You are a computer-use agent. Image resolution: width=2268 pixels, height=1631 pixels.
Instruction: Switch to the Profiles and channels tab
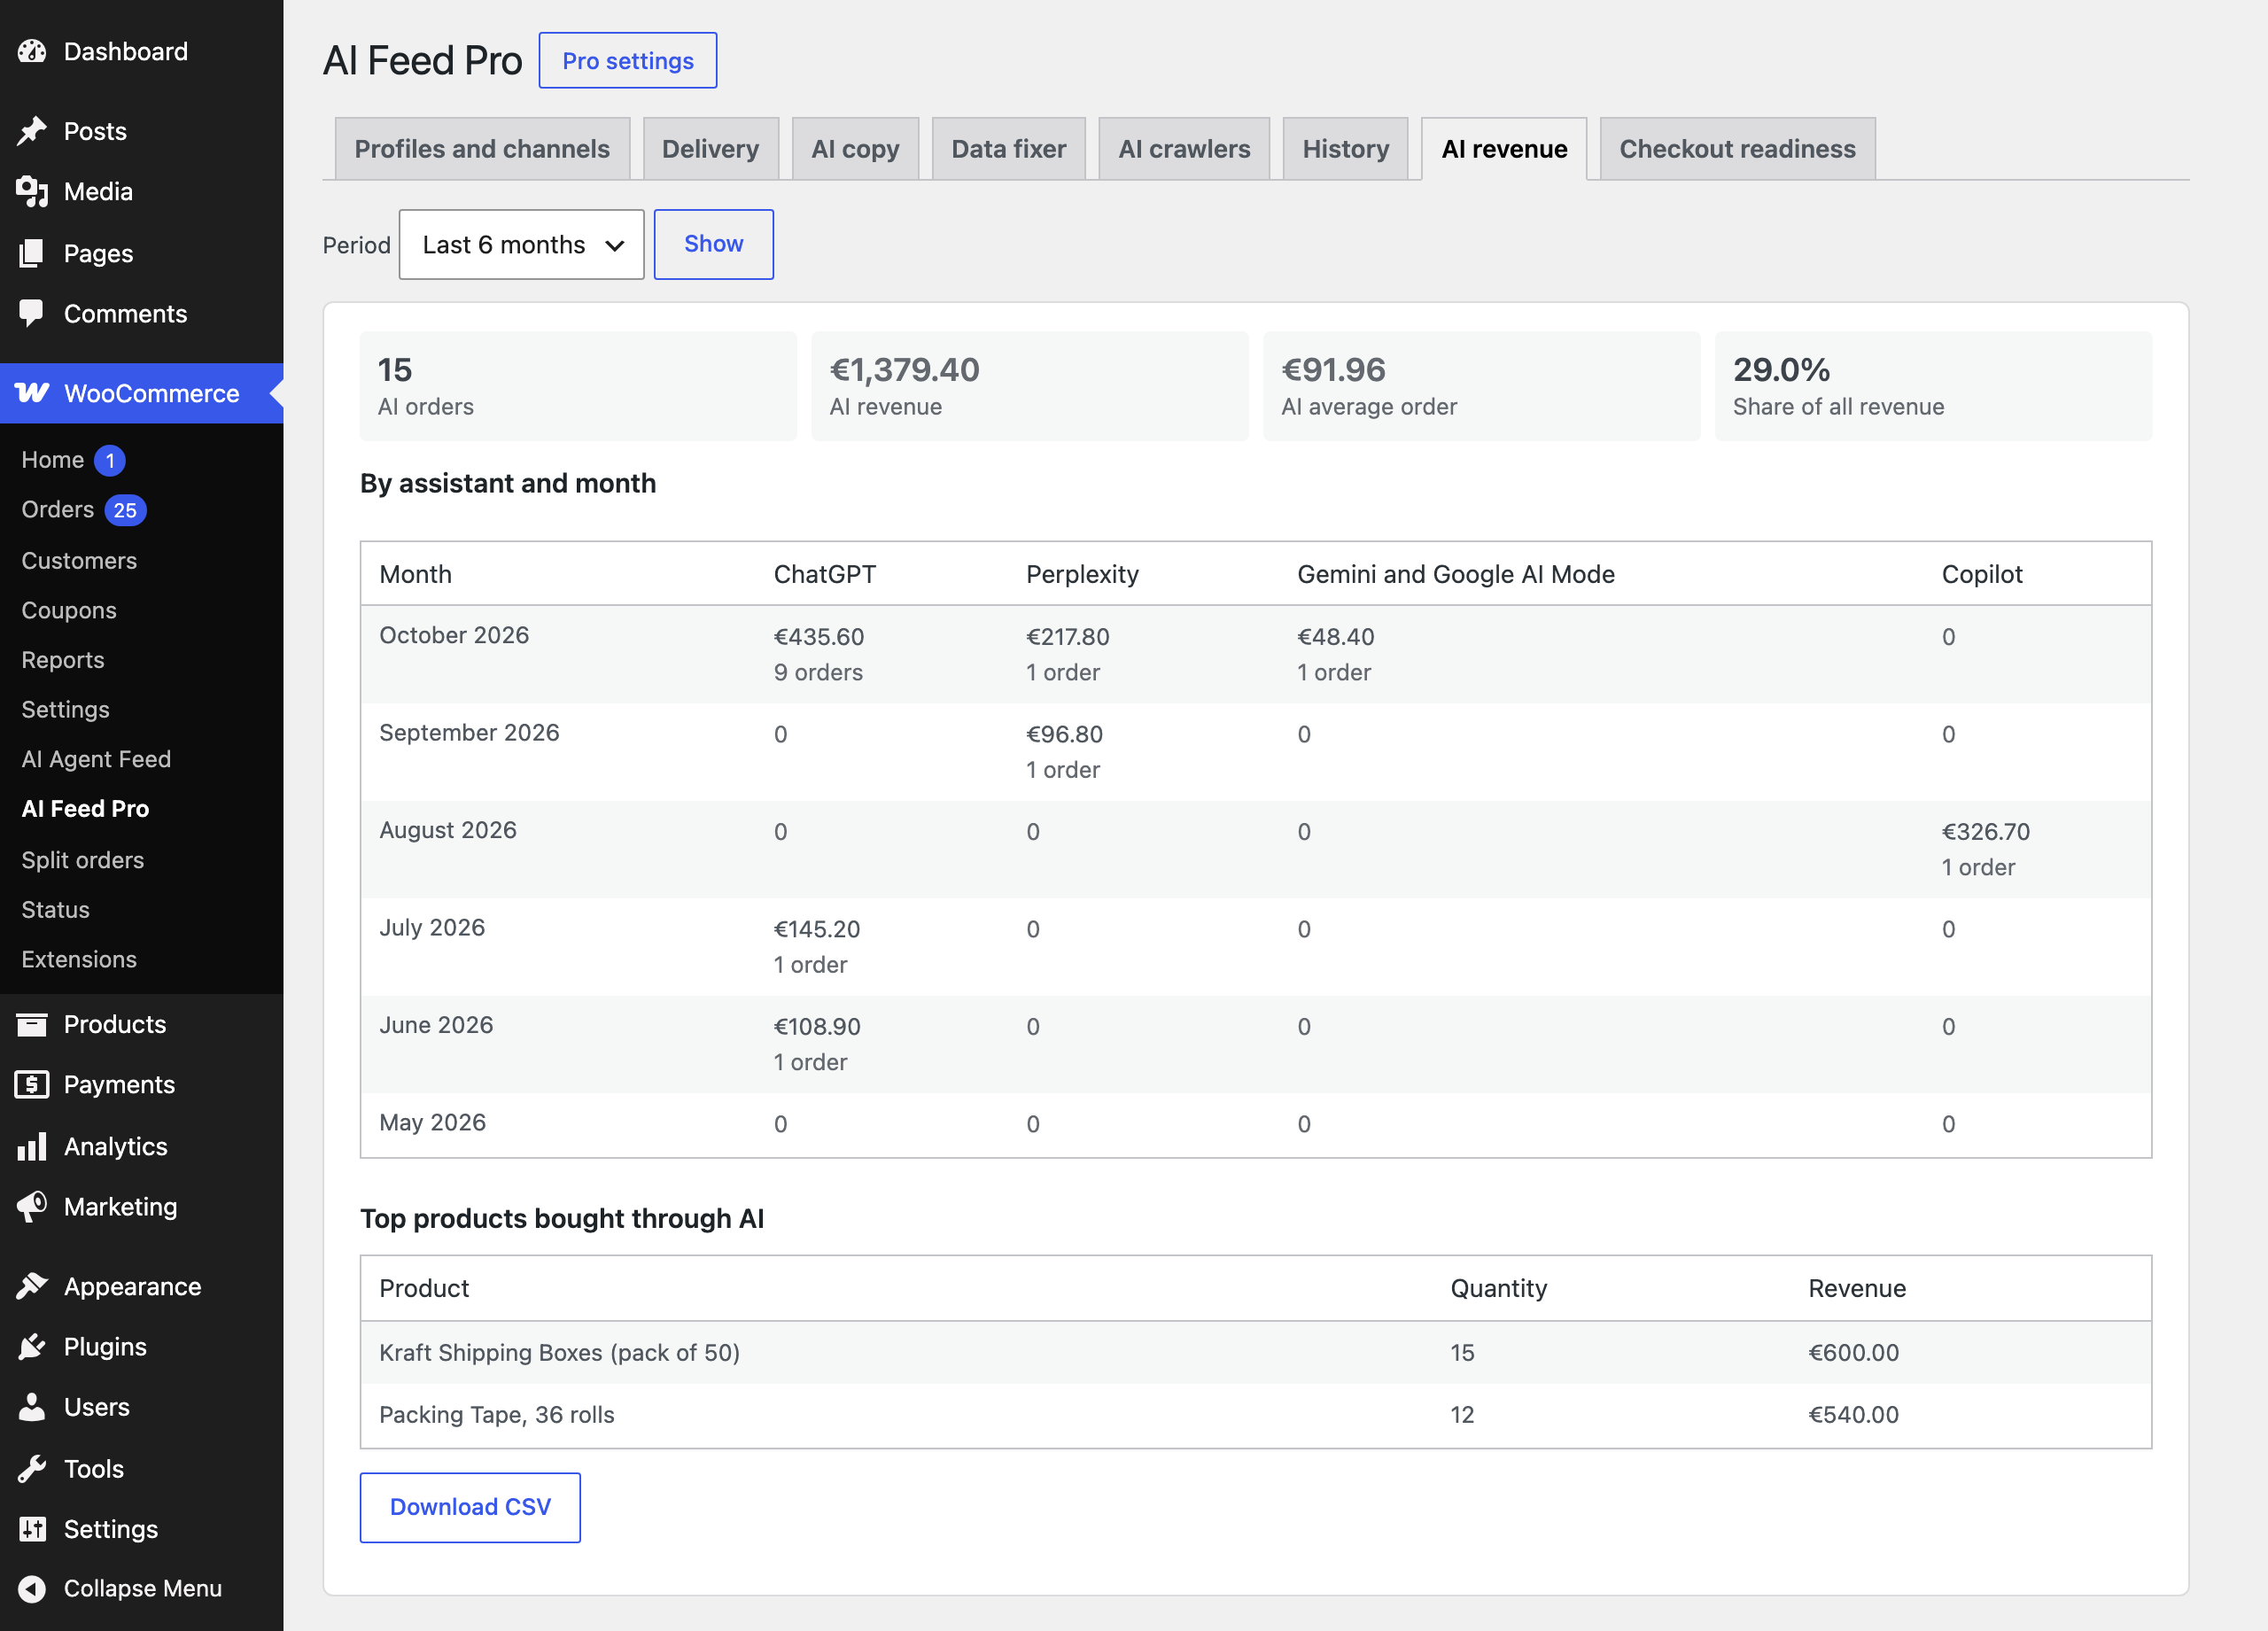(482, 149)
